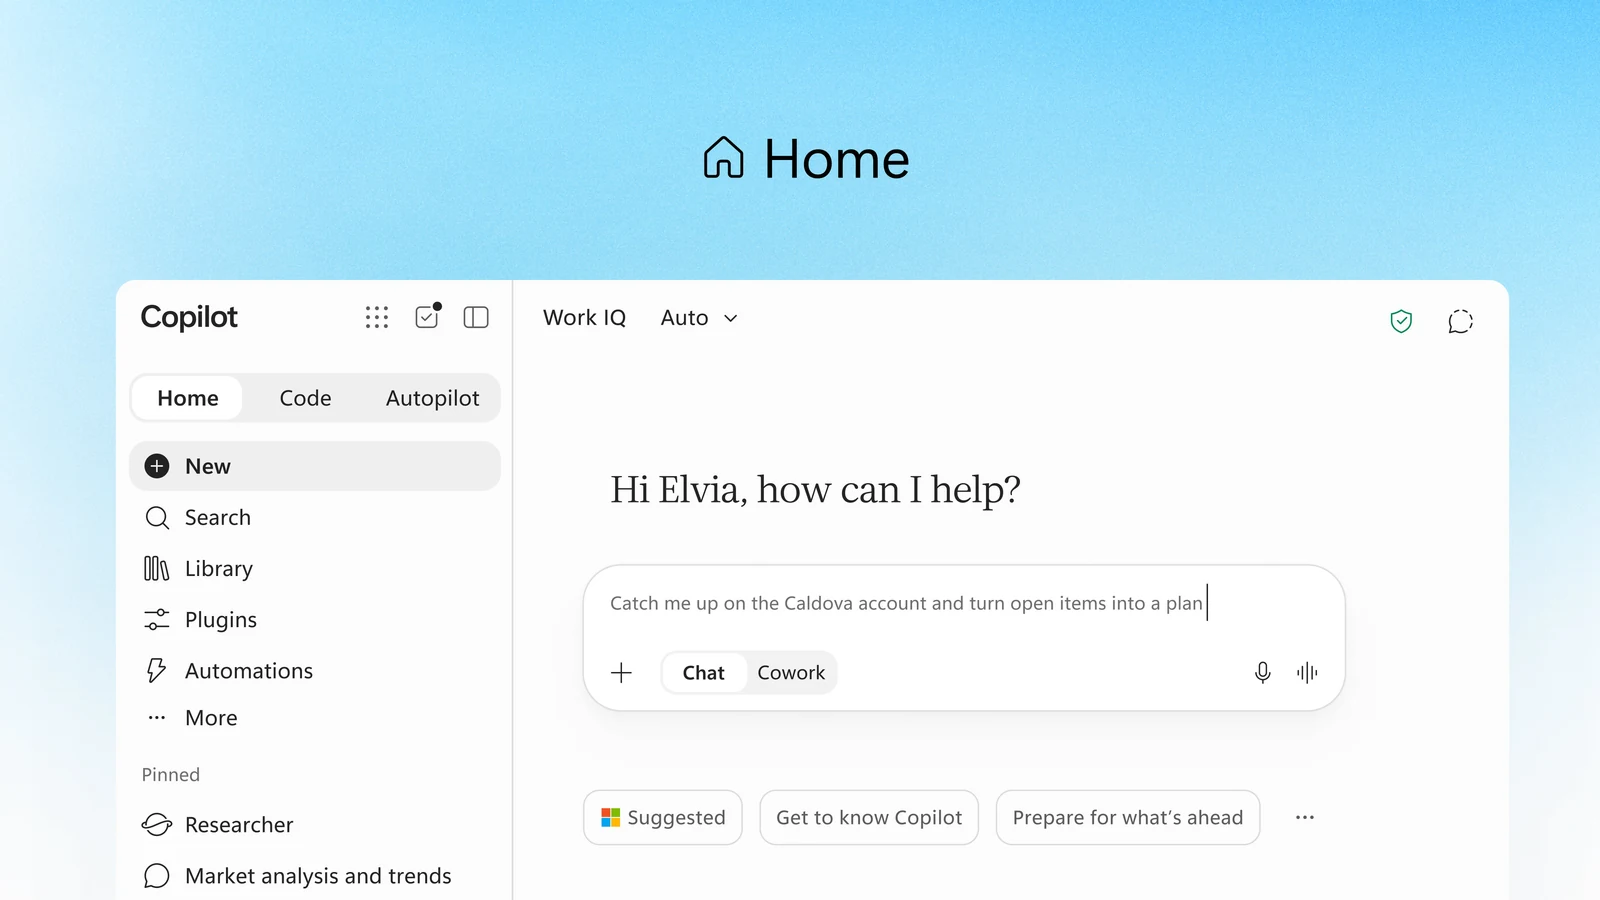Click the Home house icon in heading
This screenshot has height=900, width=1600.
(723, 158)
